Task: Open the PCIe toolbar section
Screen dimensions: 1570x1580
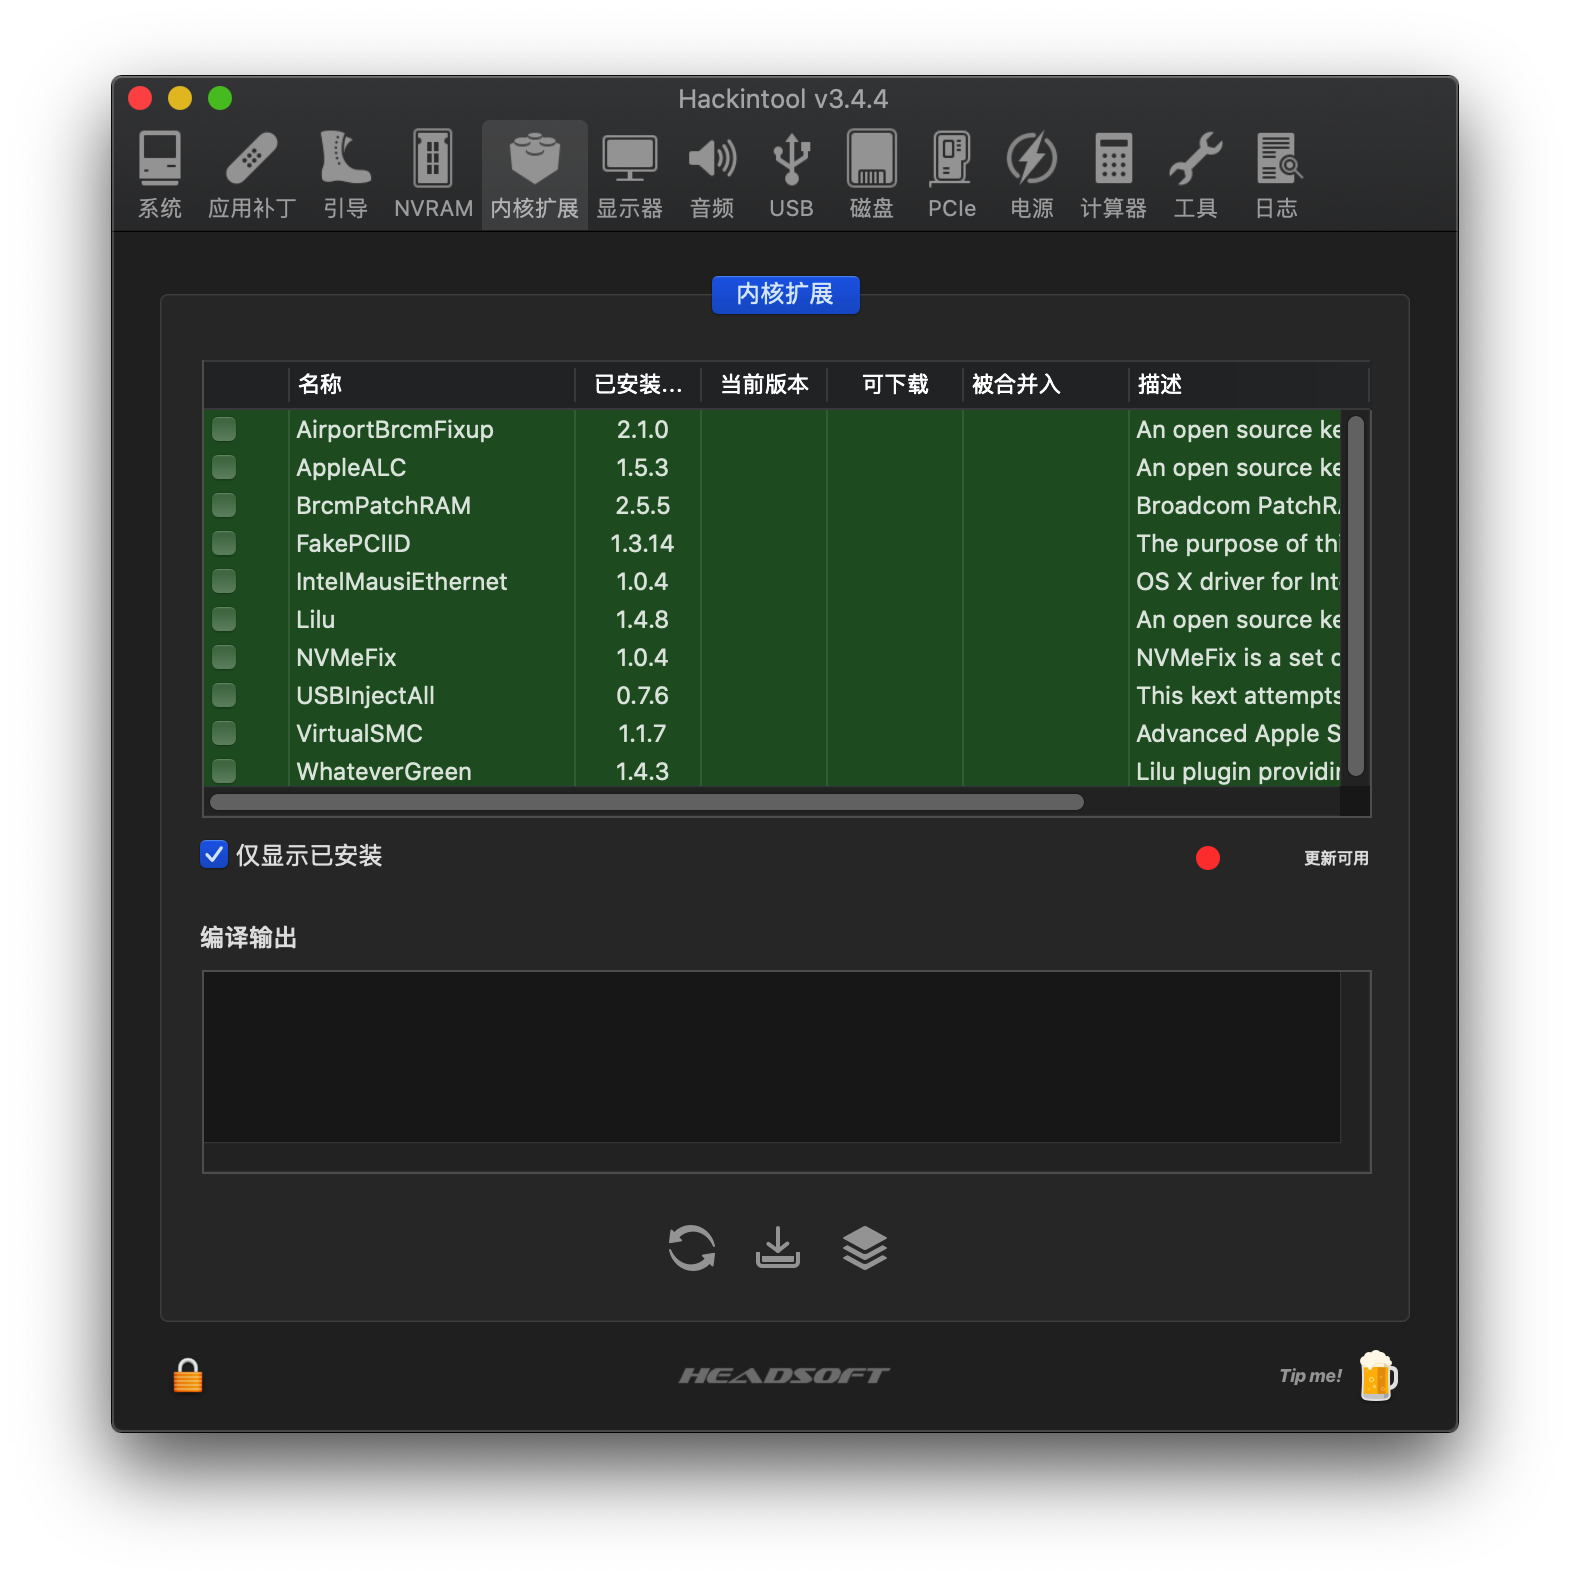Action: coord(951,175)
